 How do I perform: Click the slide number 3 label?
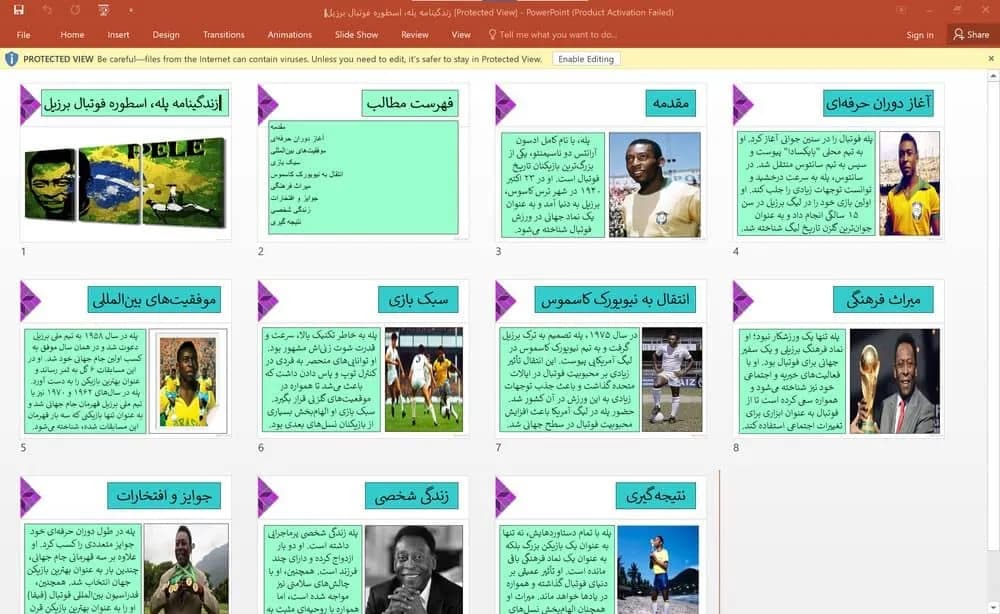499,252
